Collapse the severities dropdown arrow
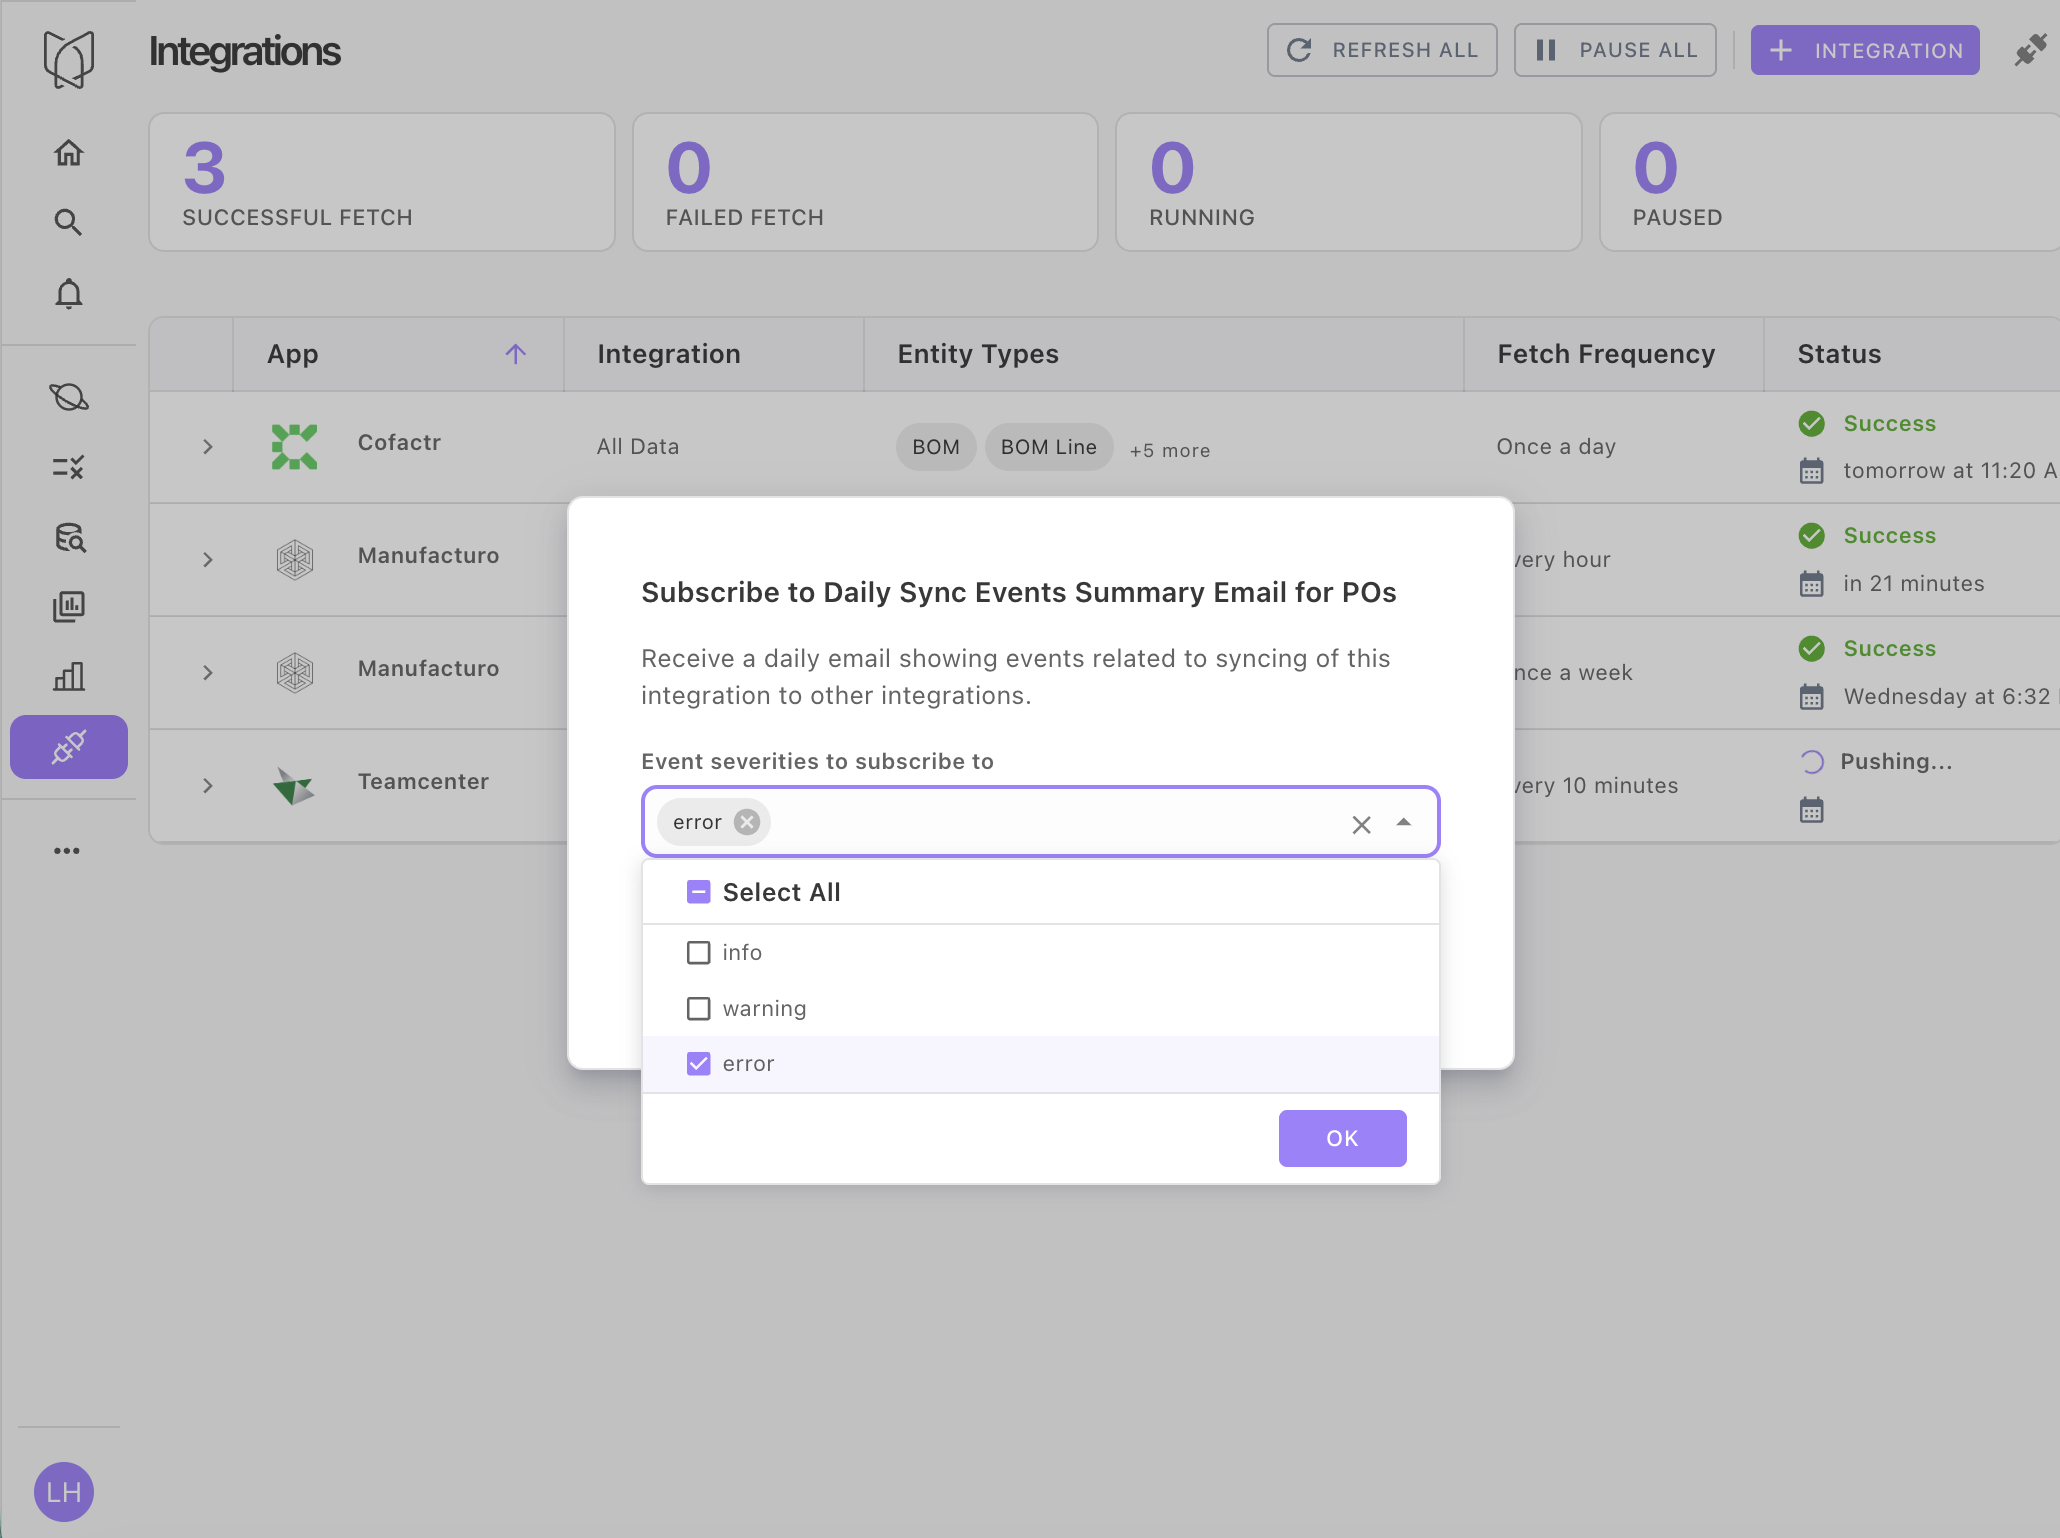2060x1538 pixels. [1404, 823]
